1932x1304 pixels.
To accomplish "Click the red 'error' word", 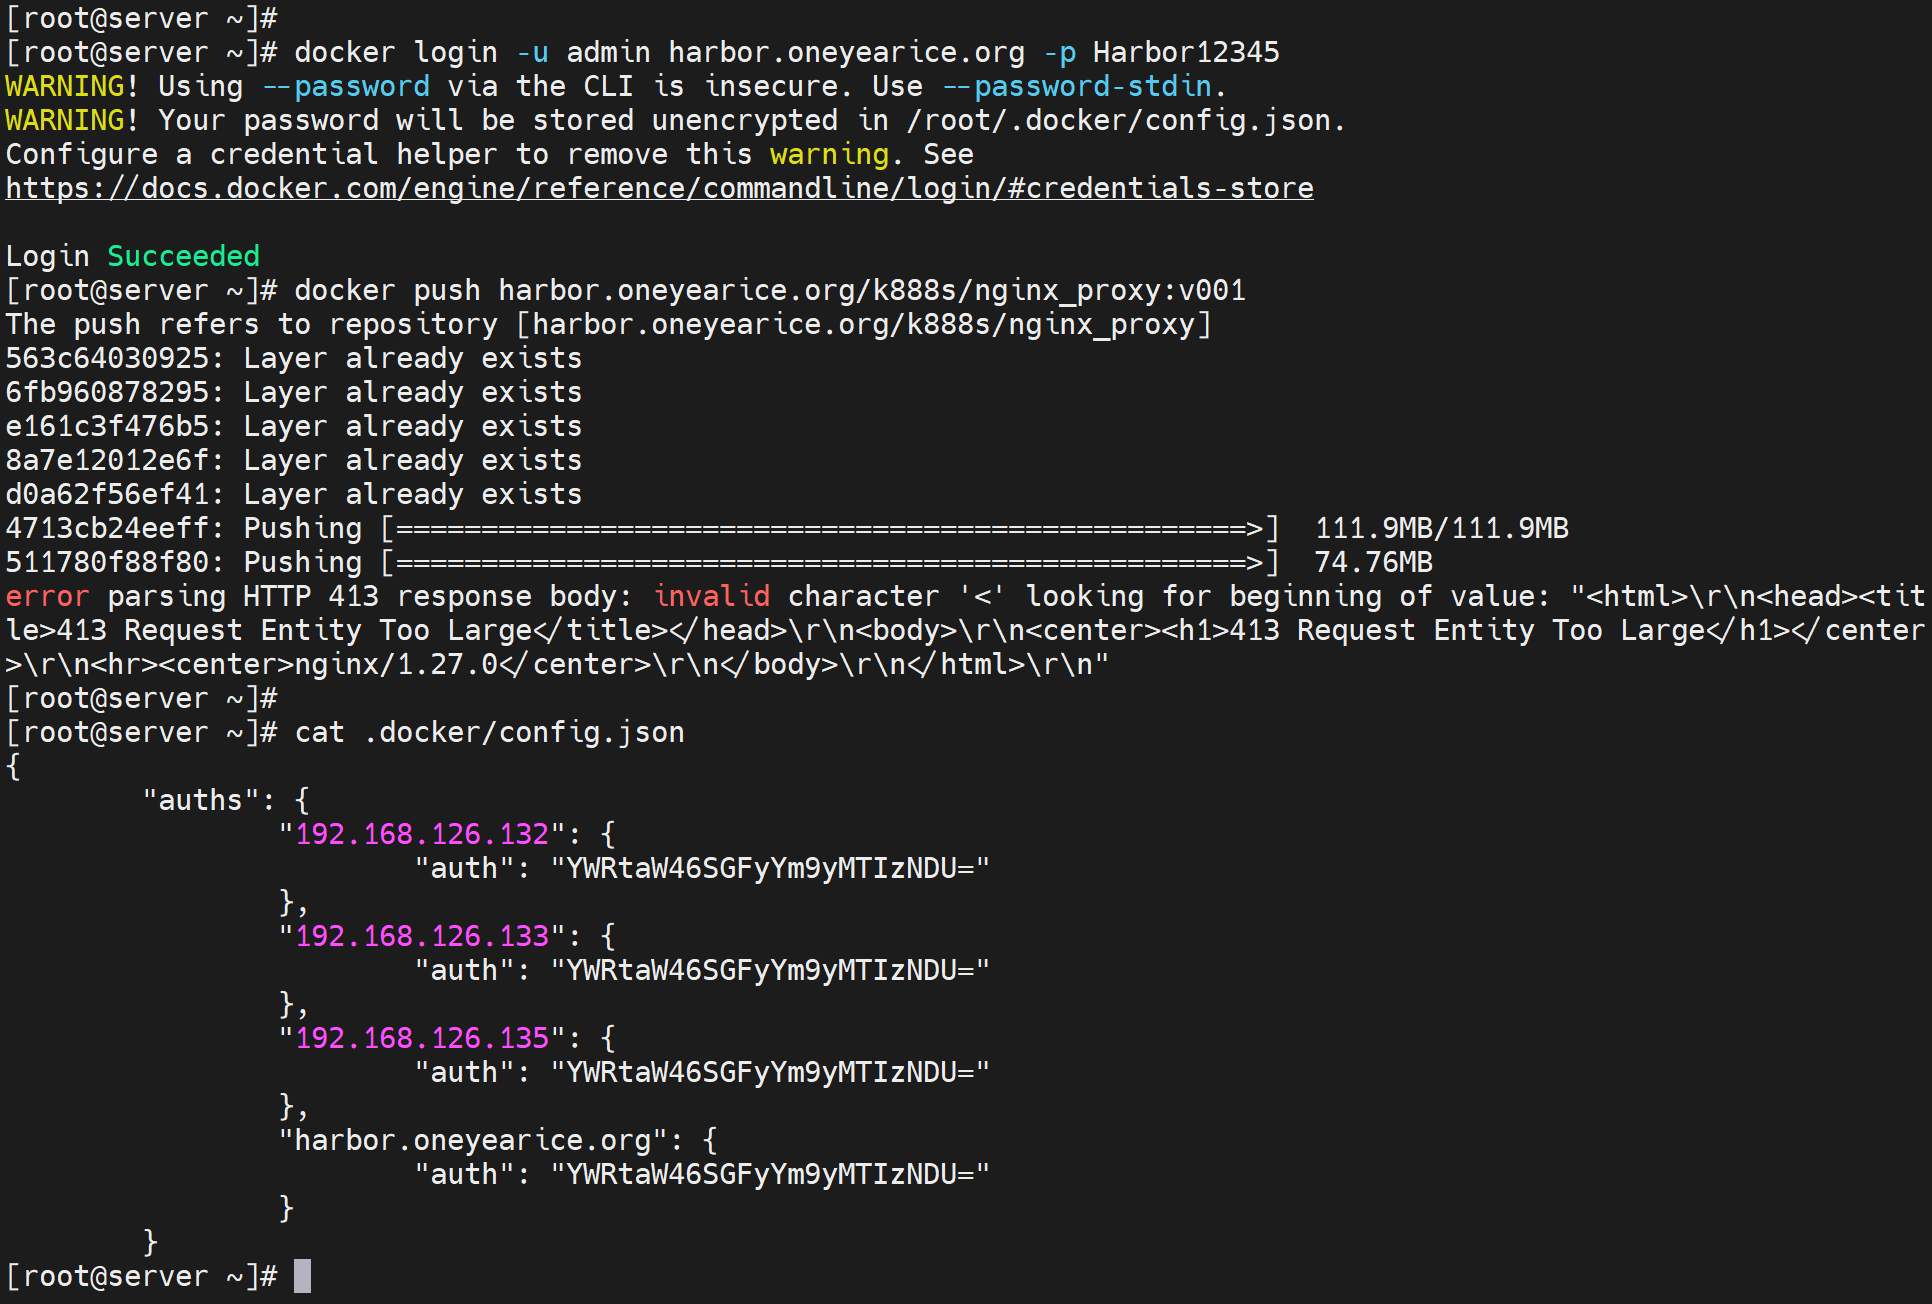I will 47,596.
